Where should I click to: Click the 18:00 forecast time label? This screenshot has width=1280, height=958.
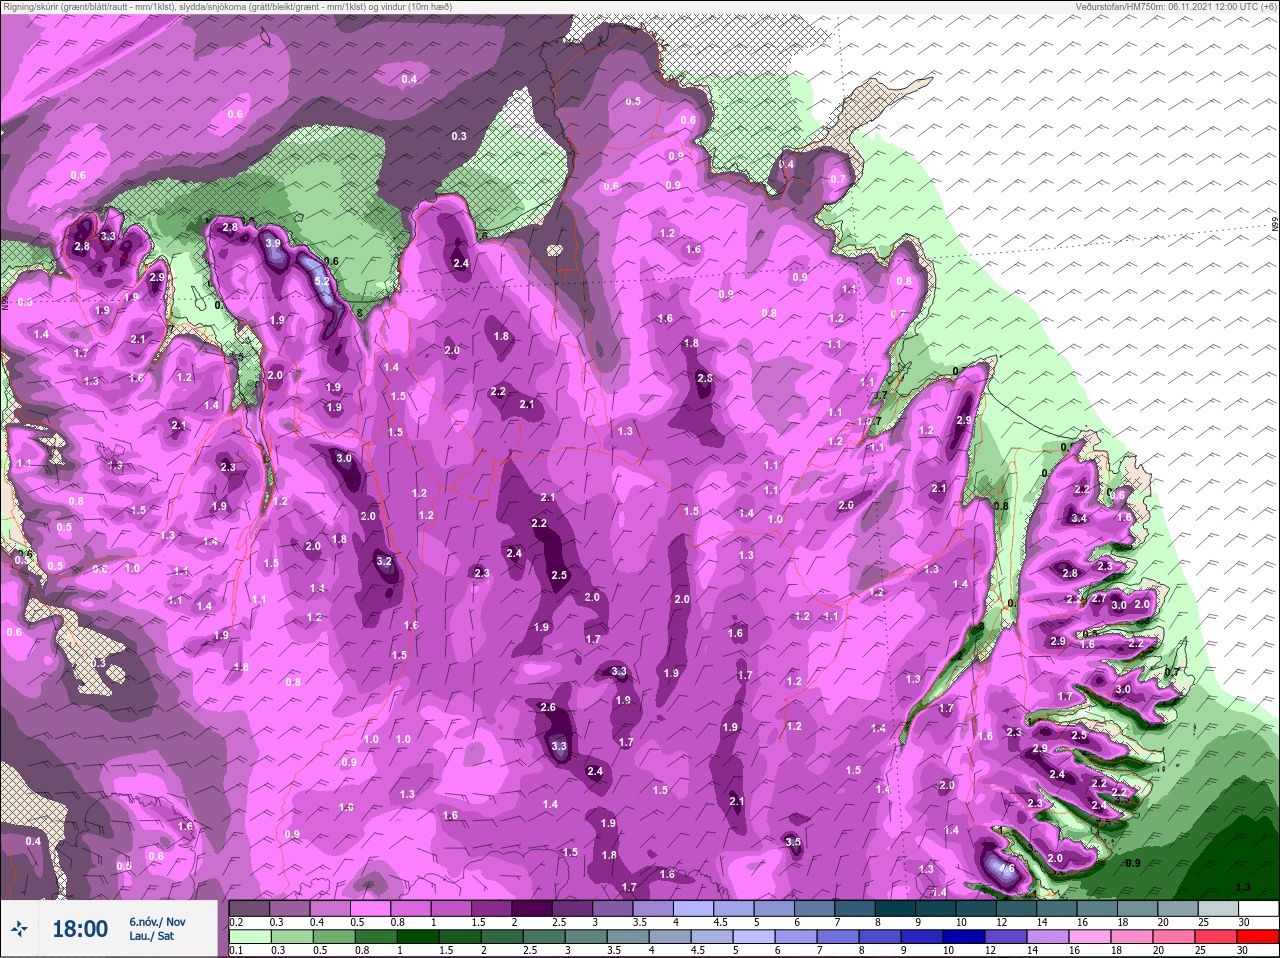click(x=80, y=929)
